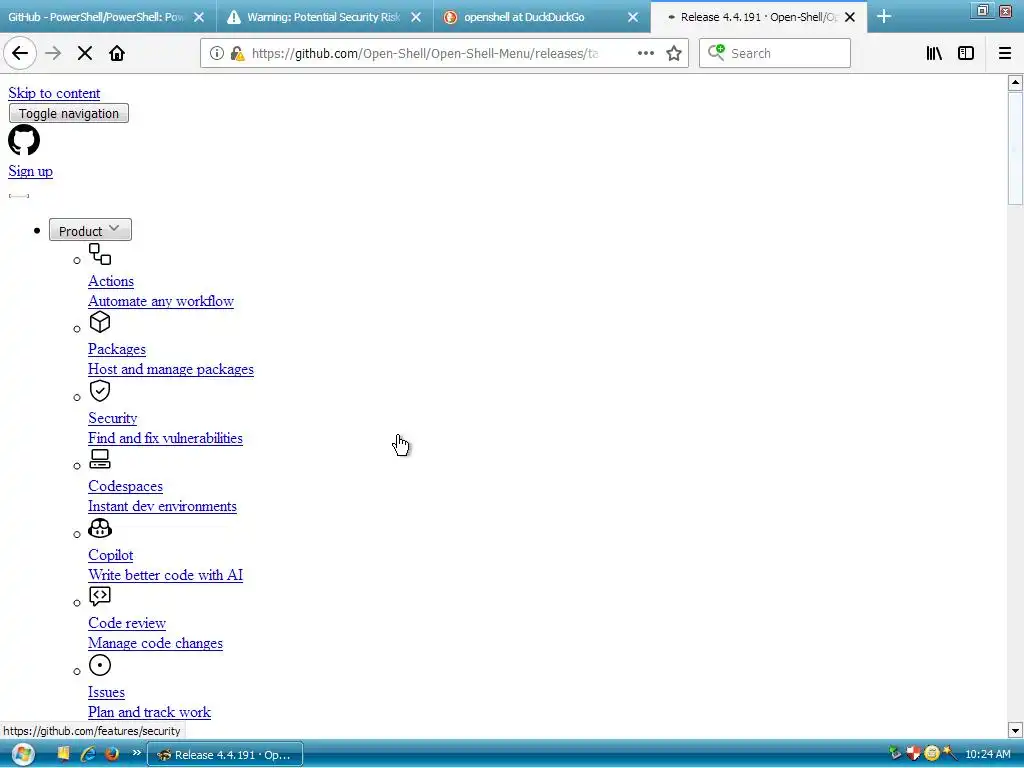Go back with the browser back arrow
This screenshot has width=1024, height=768.
click(x=20, y=54)
